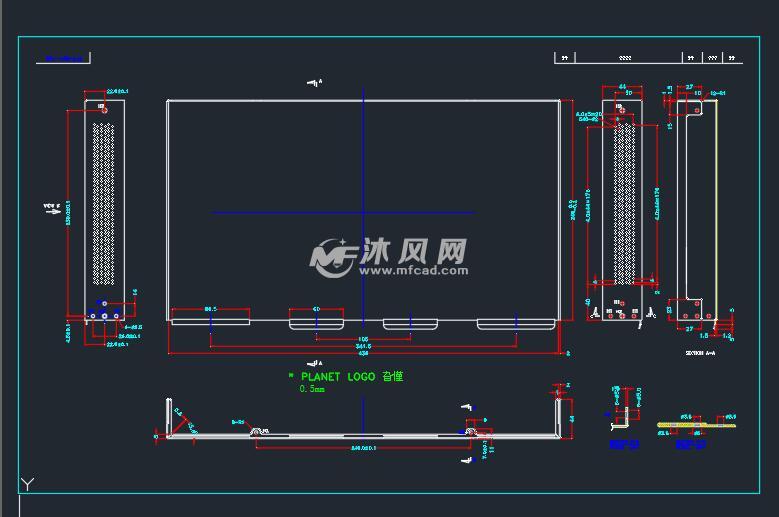Screen dimensions: 779x517
Task: Click the wide ???? cell in title block
Action: [628, 58]
